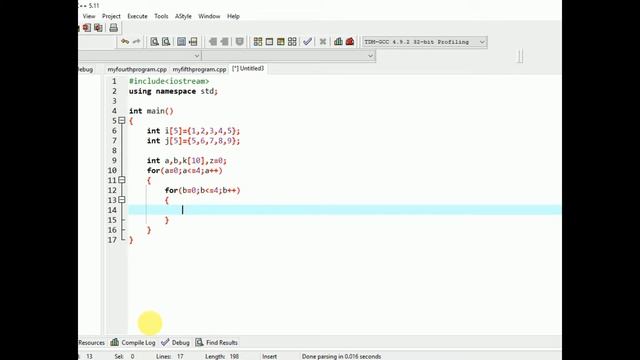Image resolution: width=640 pixels, height=360 pixels.
Task: Open the Find Results bottom tab
Action: coord(217,342)
